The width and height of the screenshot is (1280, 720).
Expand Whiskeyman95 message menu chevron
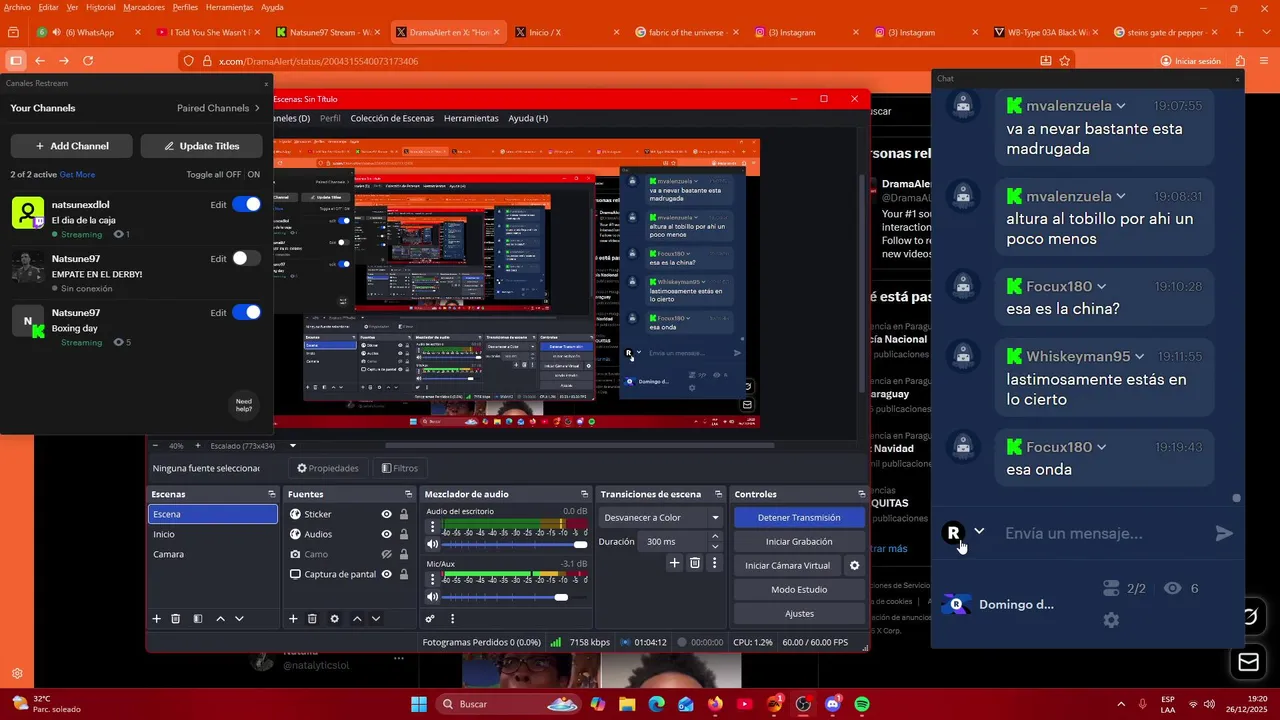pyautogui.click(x=1139, y=357)
